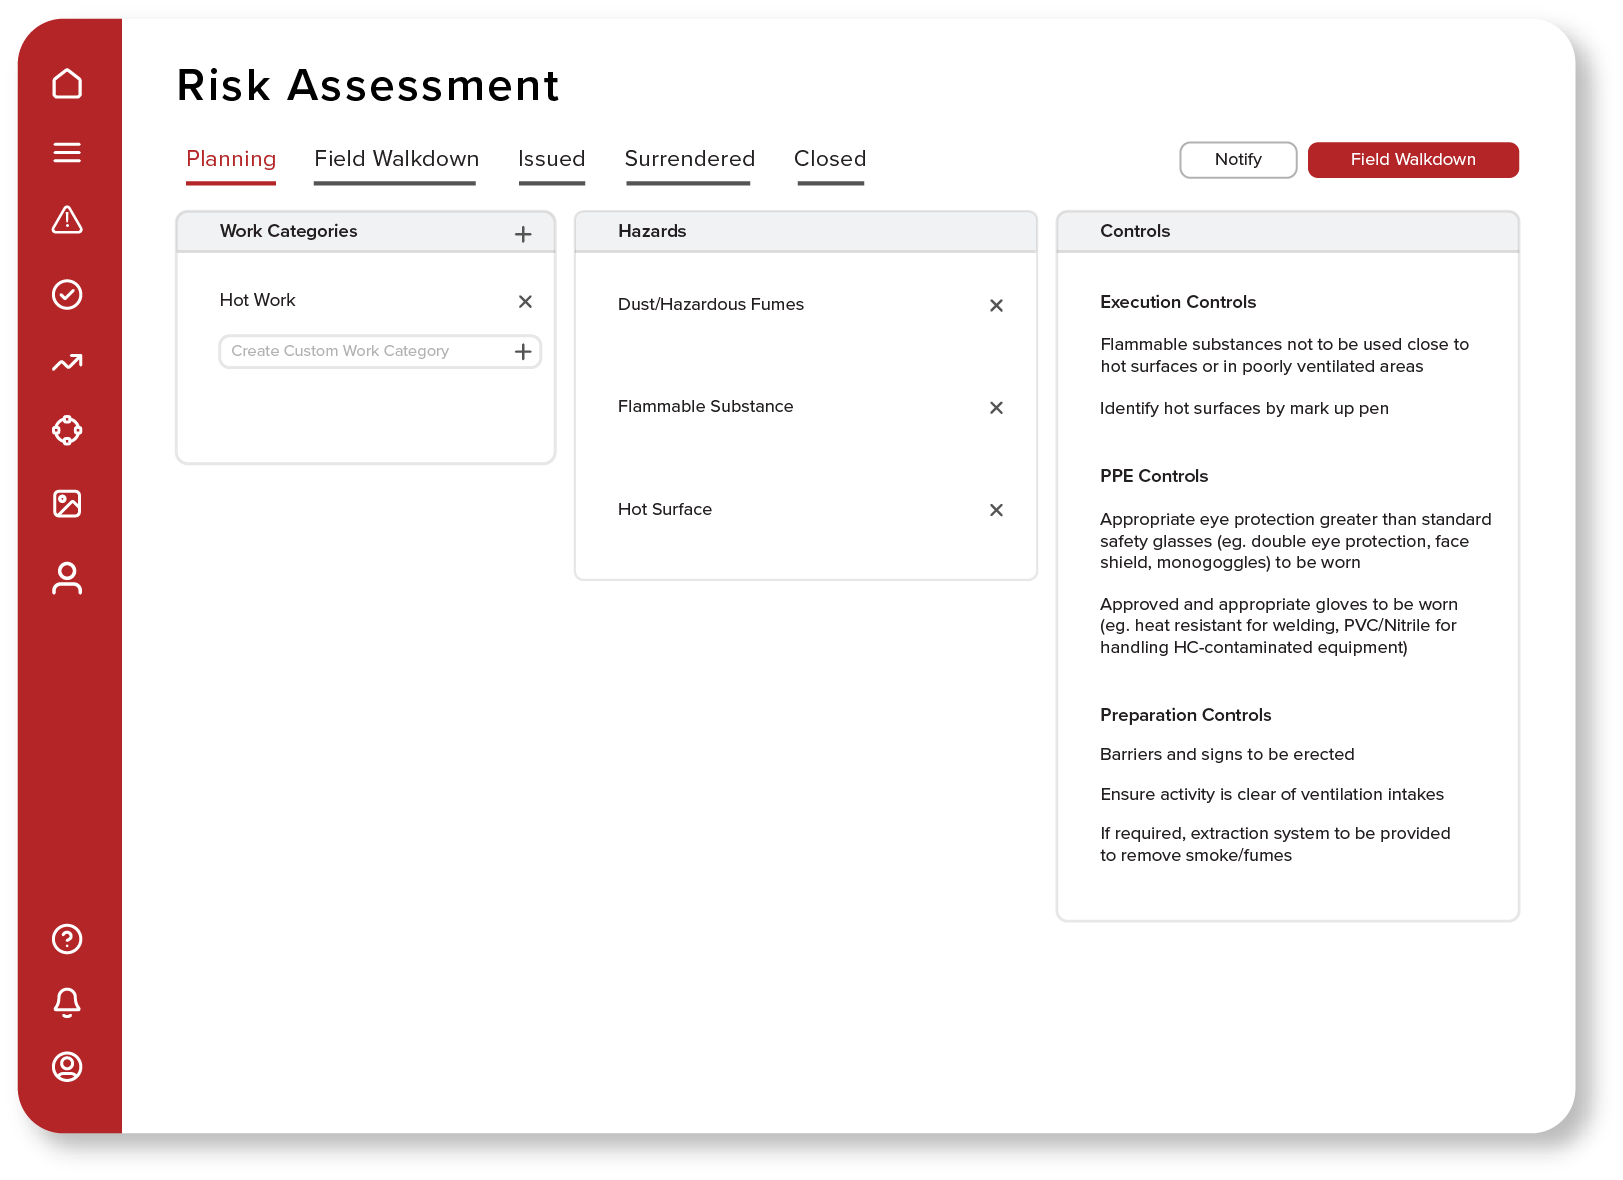Click the red Field Walkdown button
This screenshot has width=1623, height=1180.
(1412, 160)
